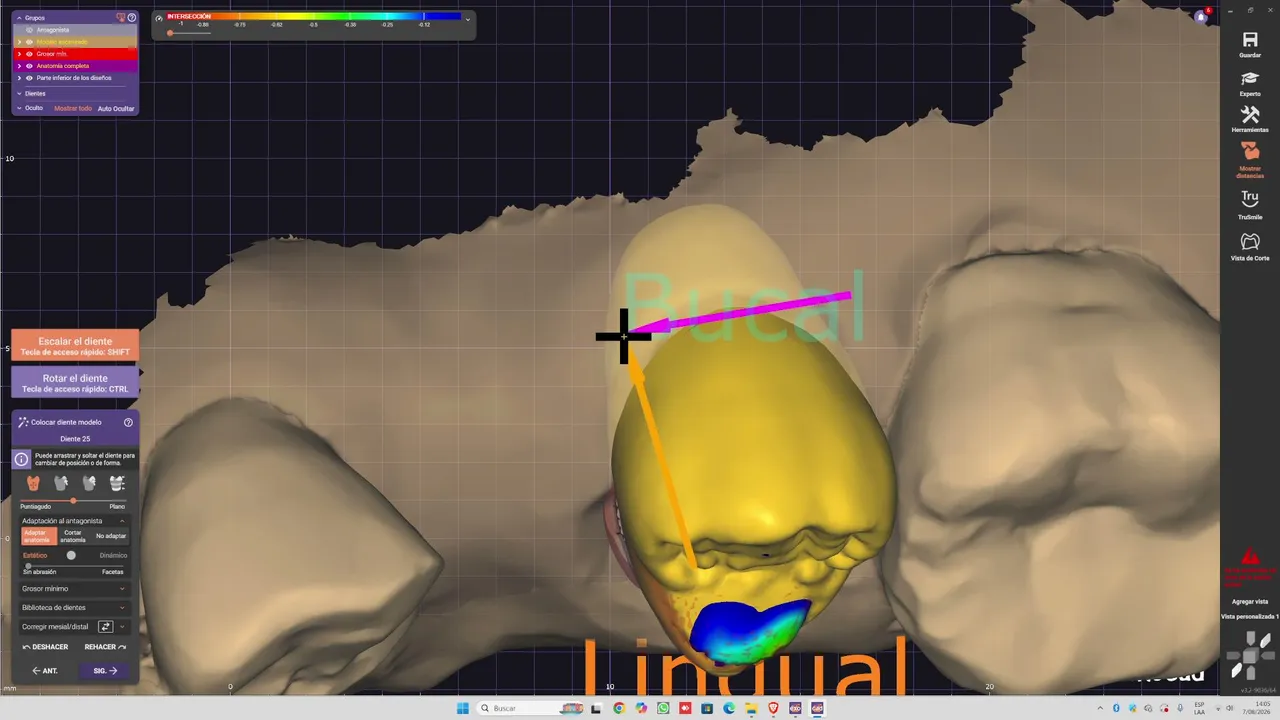
Task: Click the taskbar clock and date
Action: point(1254,708)
